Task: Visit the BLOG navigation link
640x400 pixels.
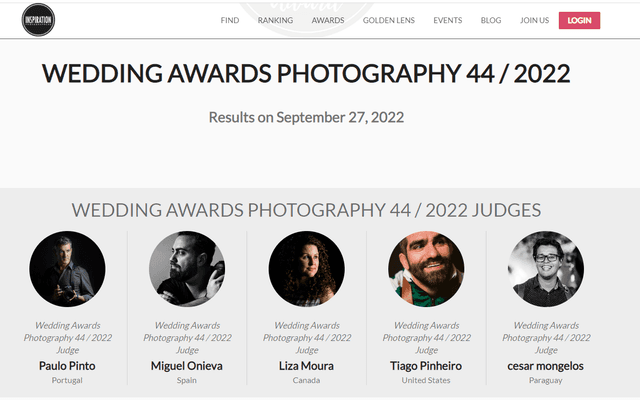Action: [x=491, y=20]
